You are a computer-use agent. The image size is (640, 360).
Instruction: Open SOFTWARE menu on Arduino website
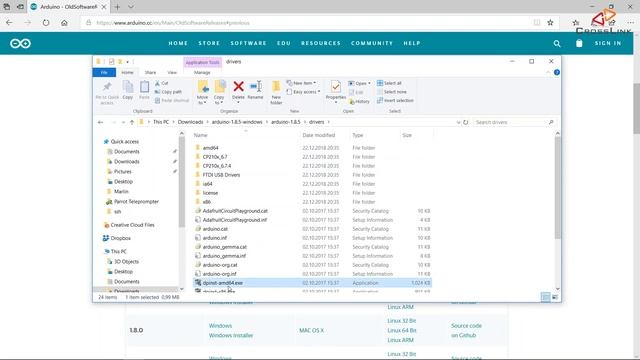click(249, 43)
